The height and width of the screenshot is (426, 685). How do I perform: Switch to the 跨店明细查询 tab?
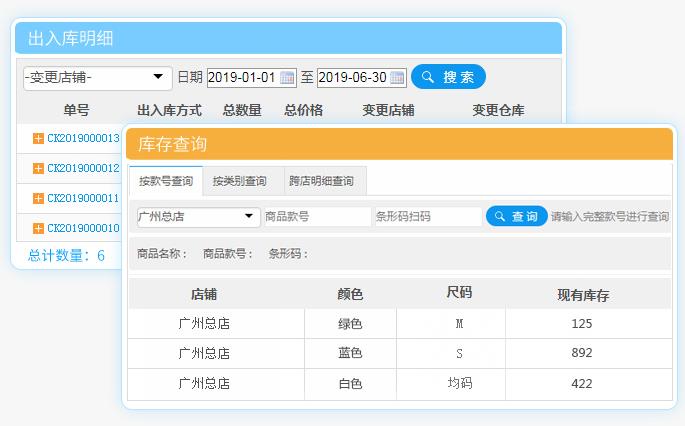coord(321,181)
